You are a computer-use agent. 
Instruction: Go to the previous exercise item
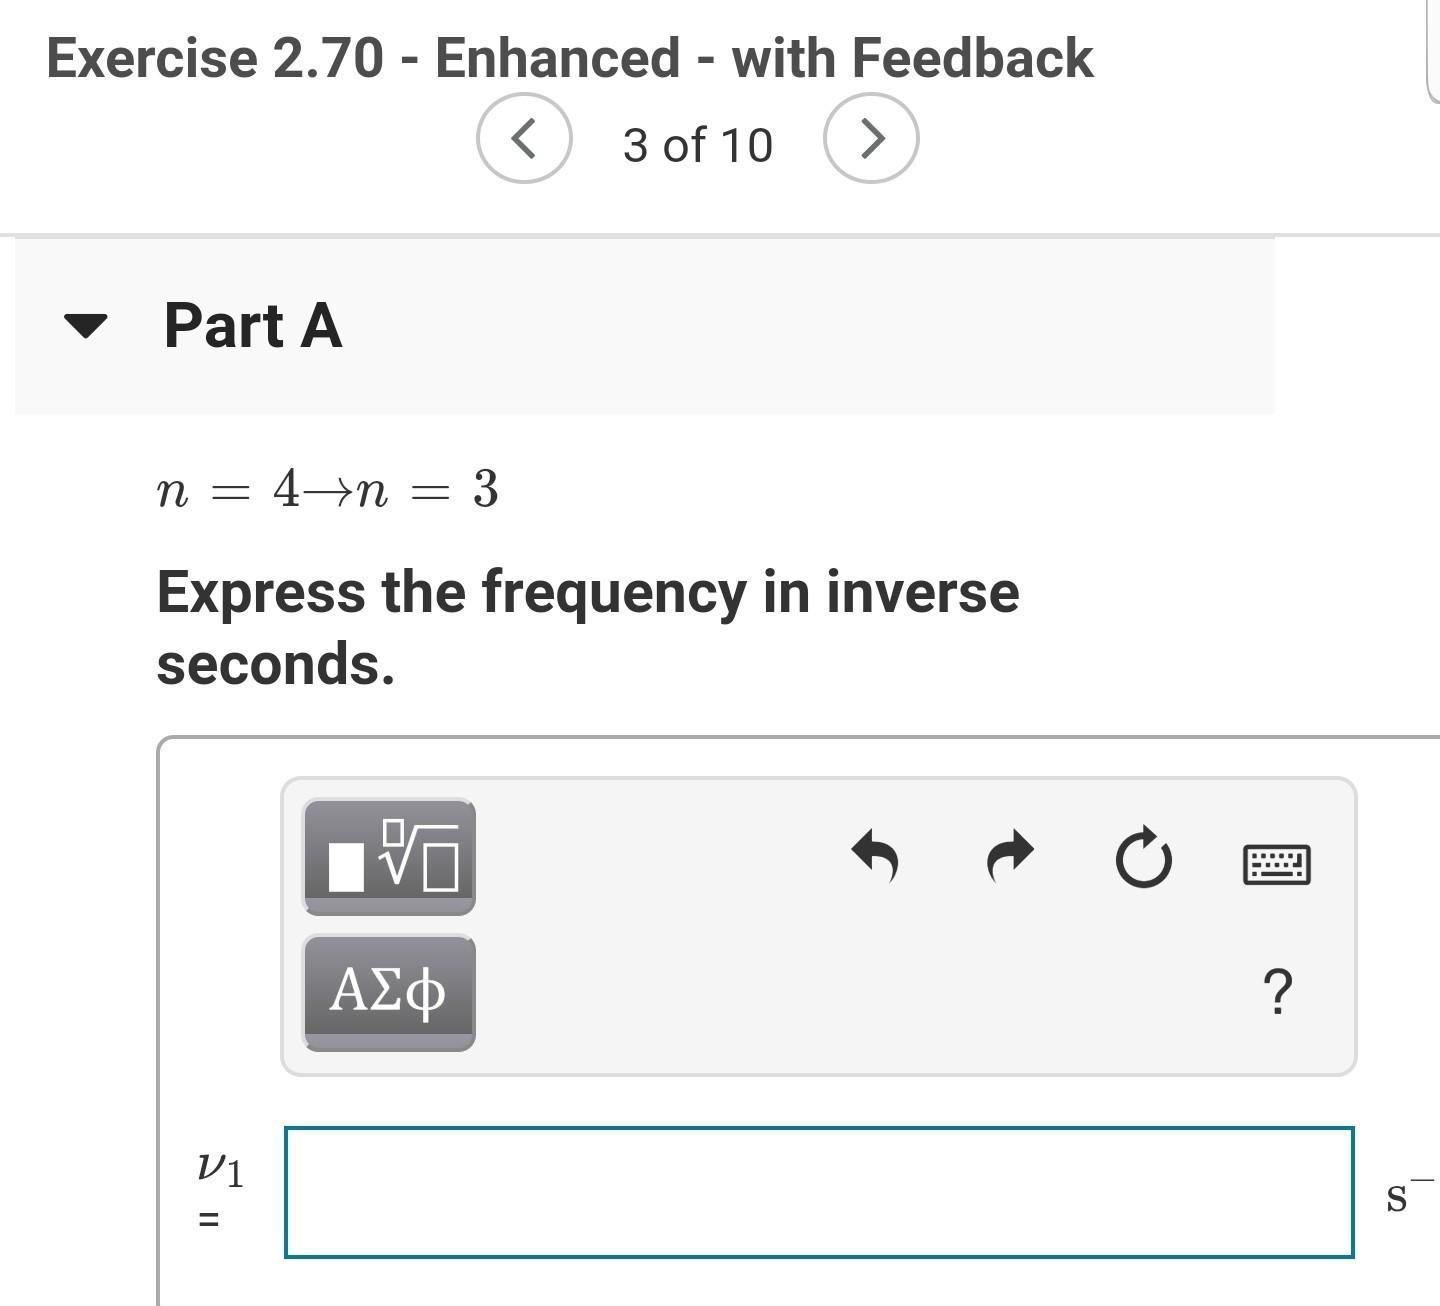click(x=524, y=138)
